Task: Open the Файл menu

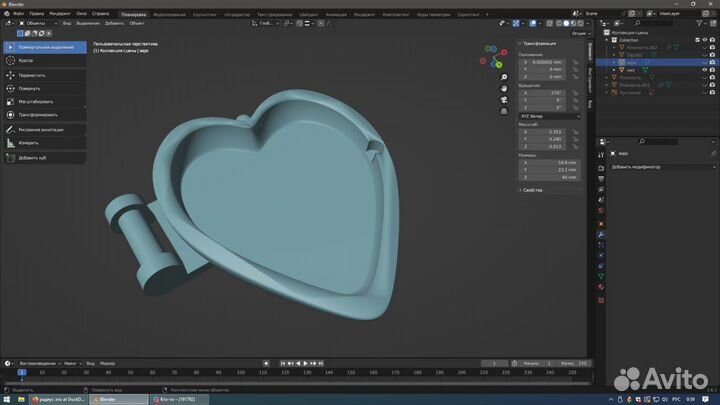Action: tap(19, 14)
